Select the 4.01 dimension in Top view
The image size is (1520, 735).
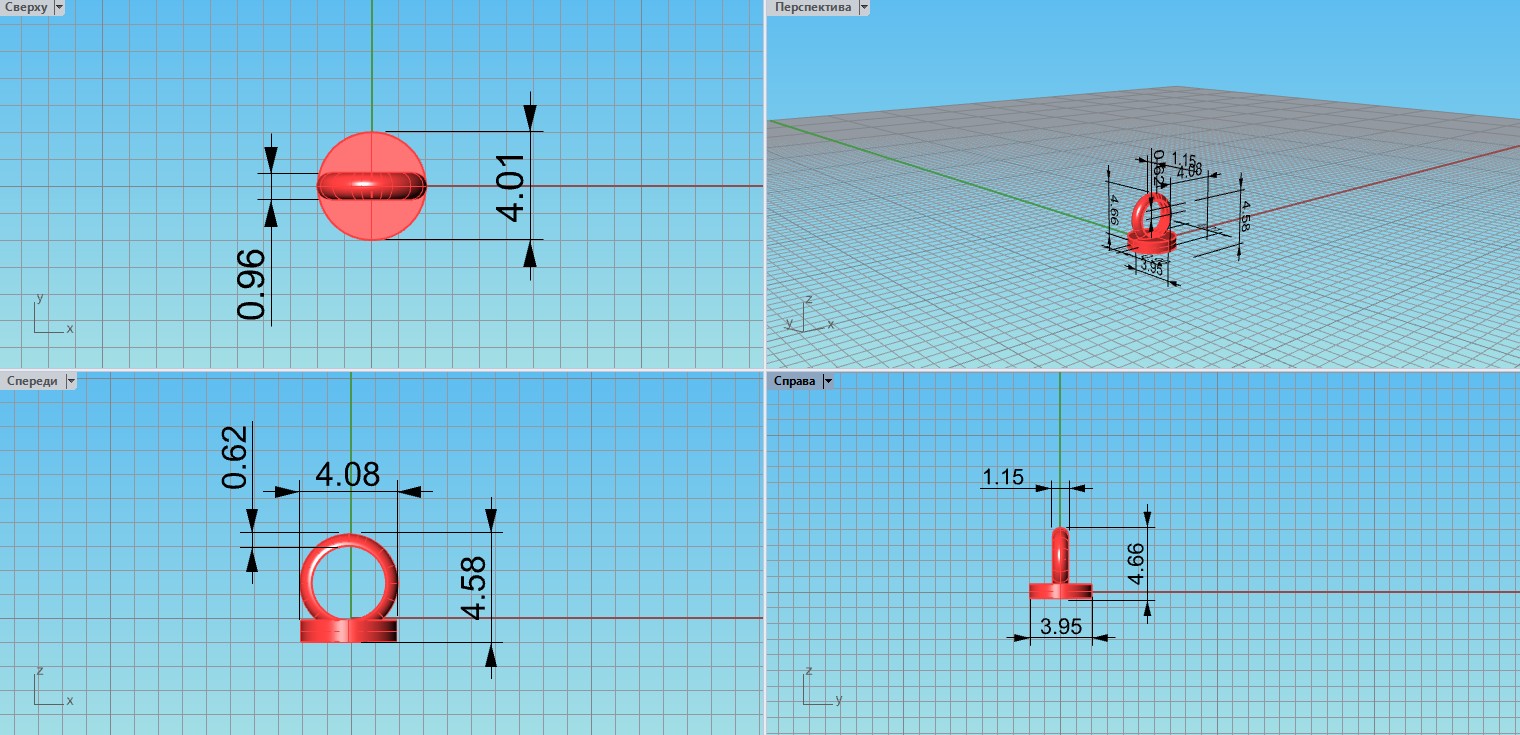pyautogui.click(x=510, y=187)
